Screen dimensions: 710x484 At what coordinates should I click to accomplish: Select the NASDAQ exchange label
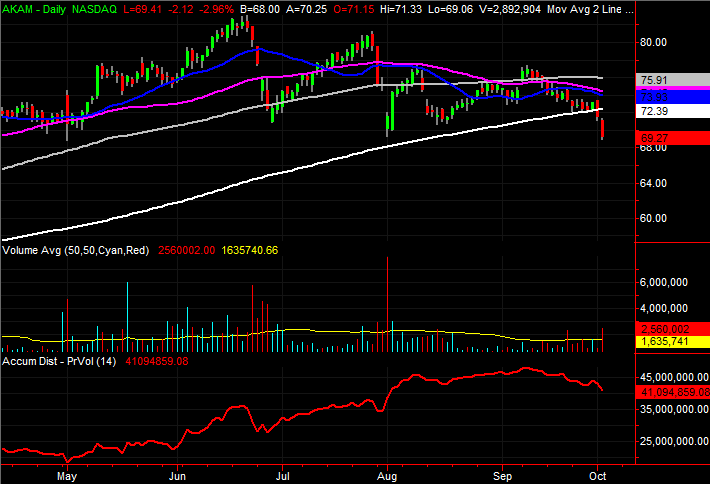click(x=94, y=9)
